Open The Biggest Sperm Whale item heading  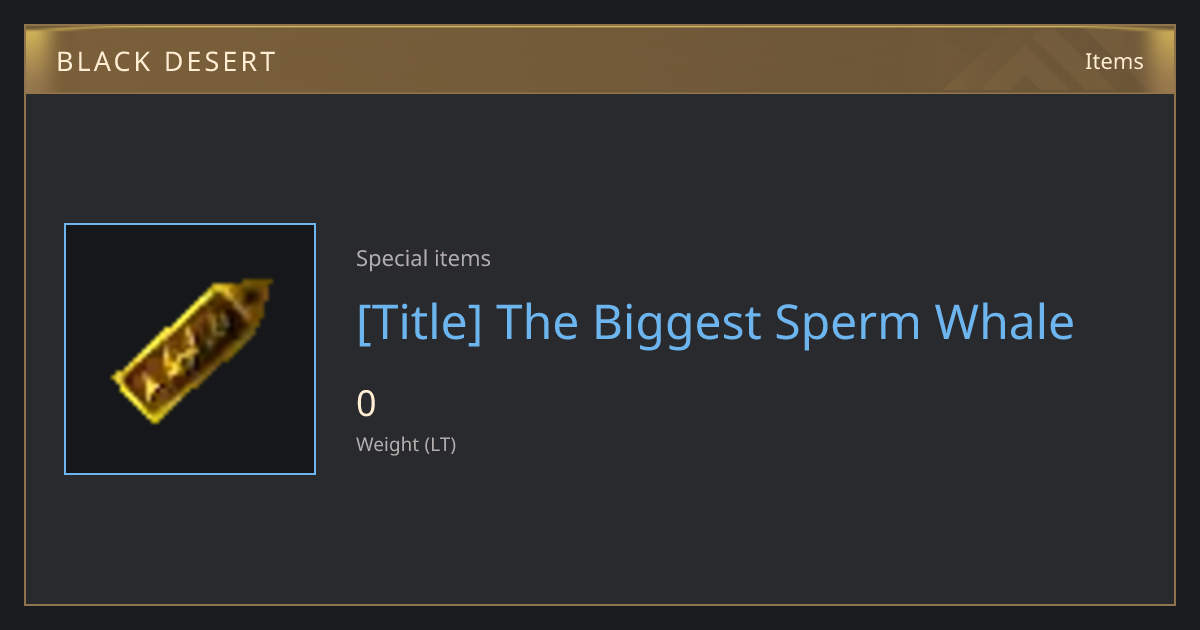click(715, 323)
